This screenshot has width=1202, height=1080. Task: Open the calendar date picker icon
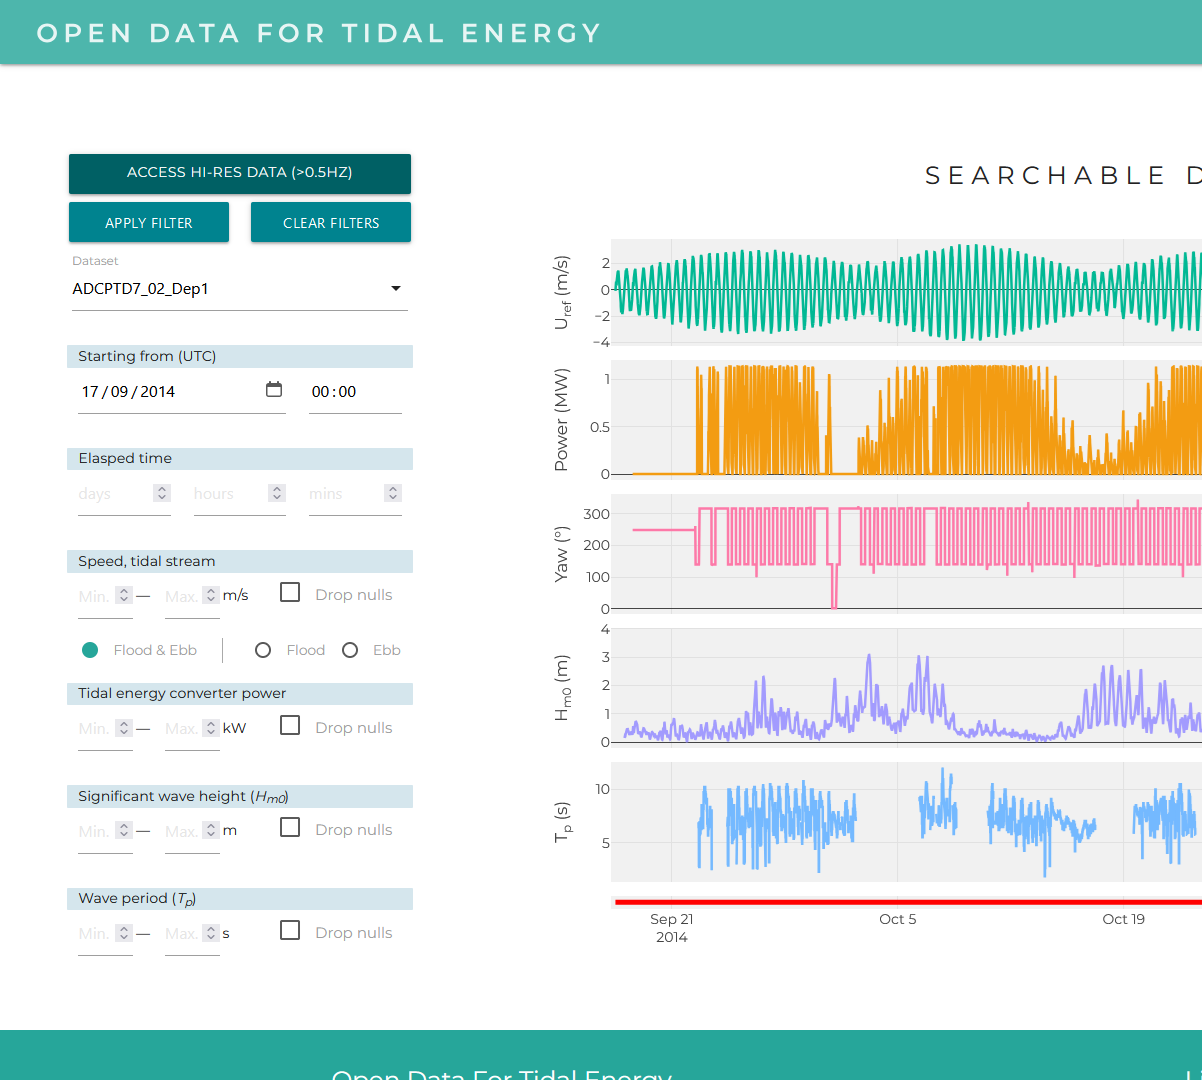[x=274, y=390]
